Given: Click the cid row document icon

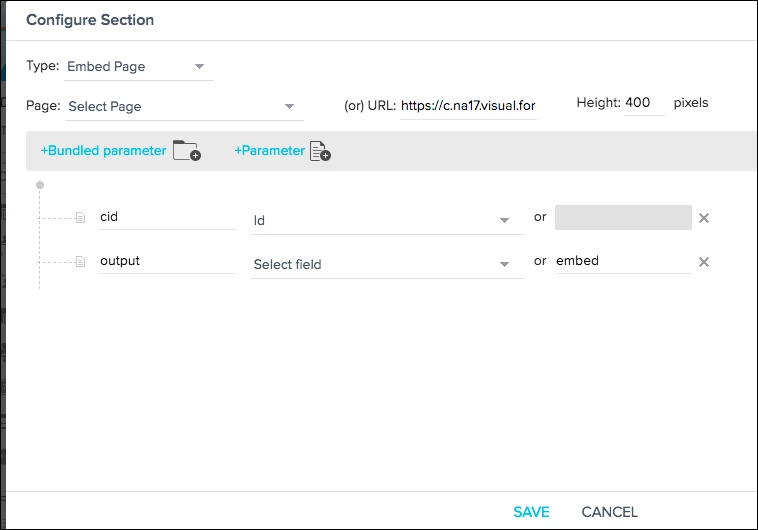Looking at the screenshot, I should [x=81, y=218].
